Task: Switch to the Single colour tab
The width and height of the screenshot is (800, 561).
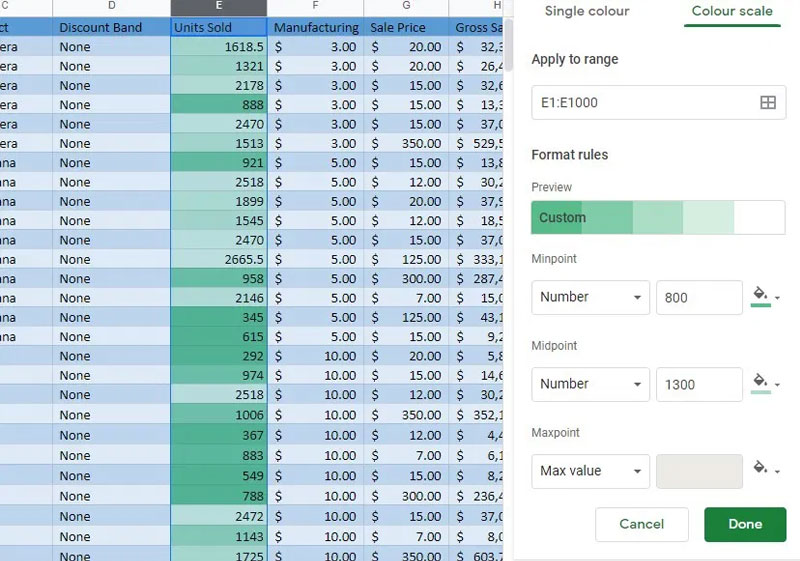Action: point(587,11)
